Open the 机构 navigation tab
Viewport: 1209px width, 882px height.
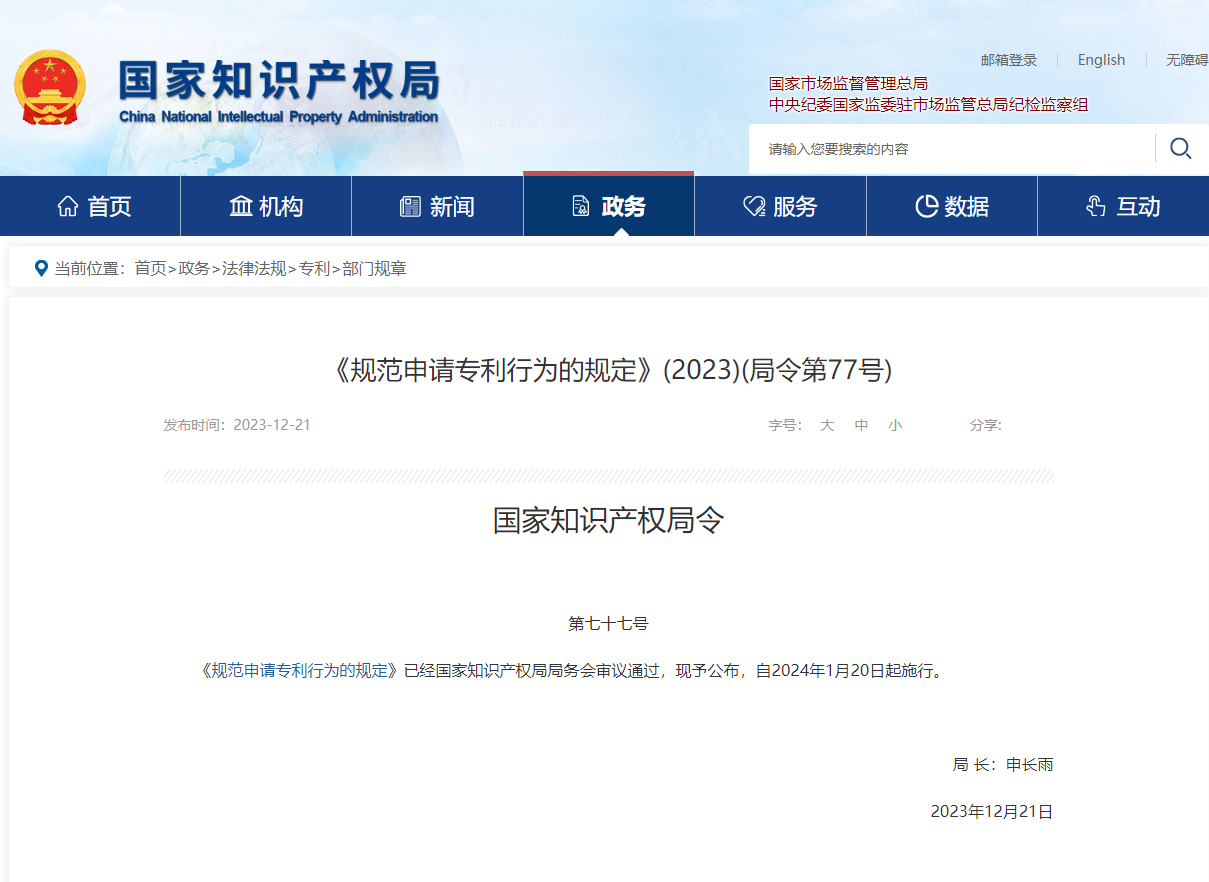(266, 207)
